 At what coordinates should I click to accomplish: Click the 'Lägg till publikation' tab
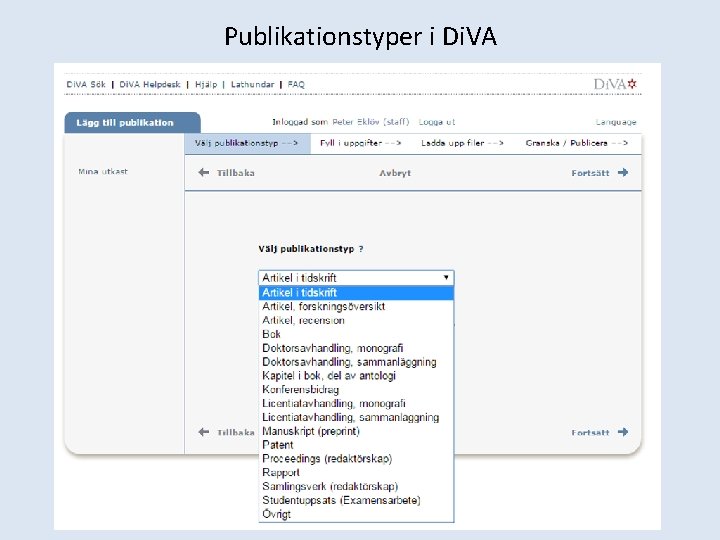(x=132, y=123)
